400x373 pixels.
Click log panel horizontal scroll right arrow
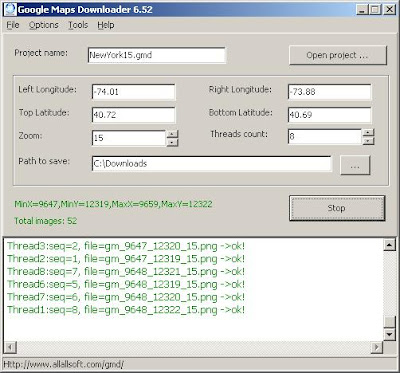click(x=377, y=348)
